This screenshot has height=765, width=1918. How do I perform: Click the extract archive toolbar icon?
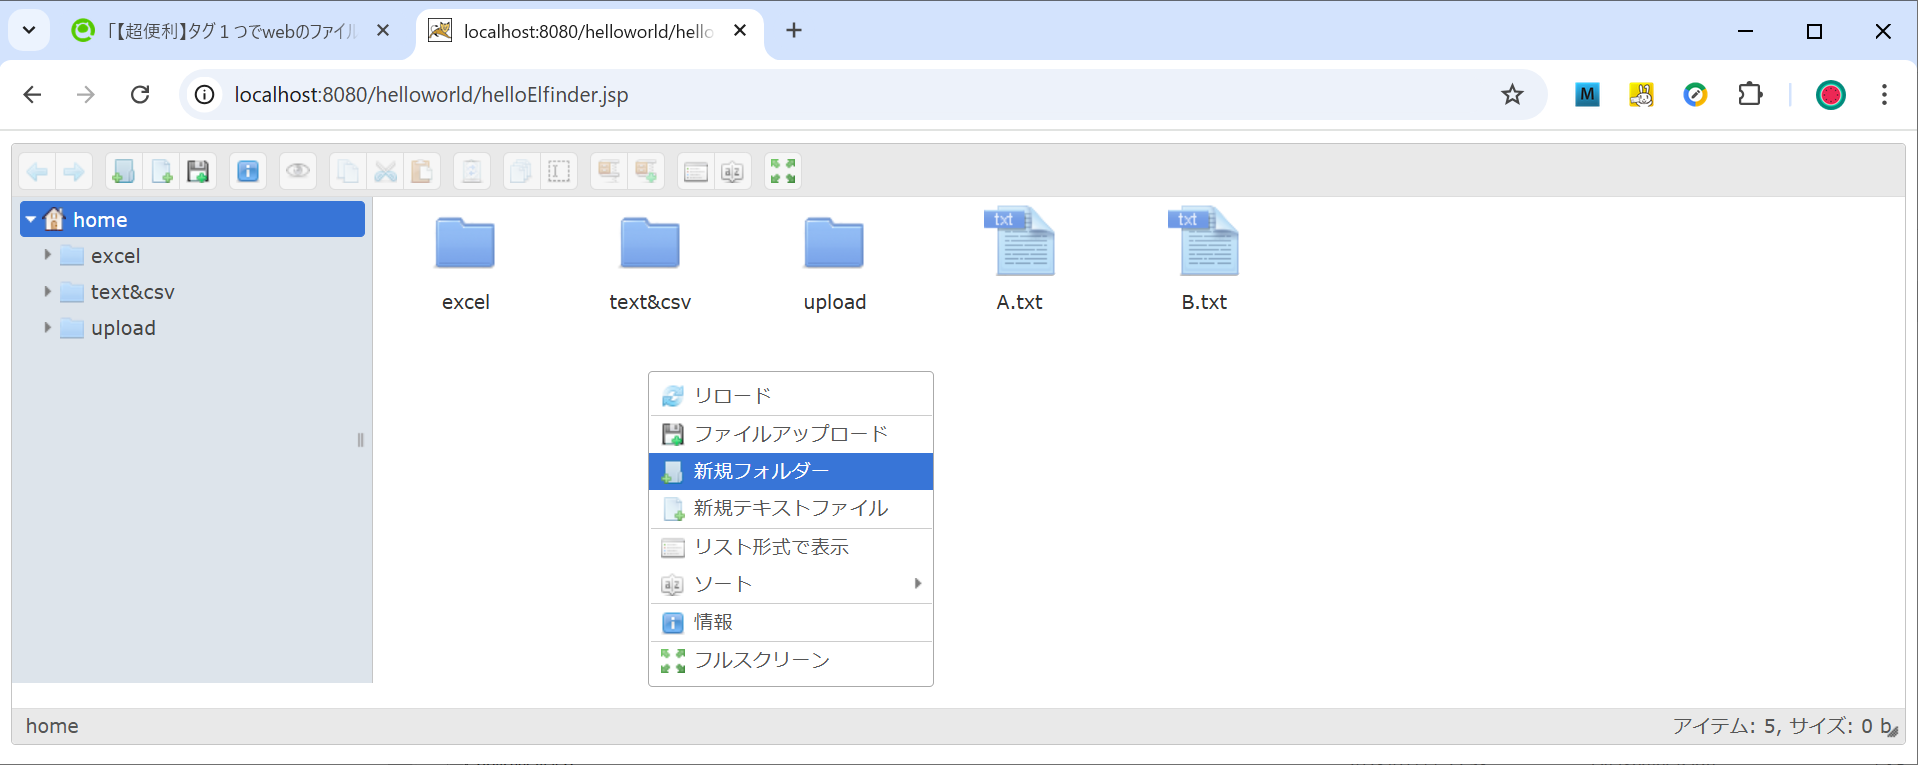click(x=609, y=172)
